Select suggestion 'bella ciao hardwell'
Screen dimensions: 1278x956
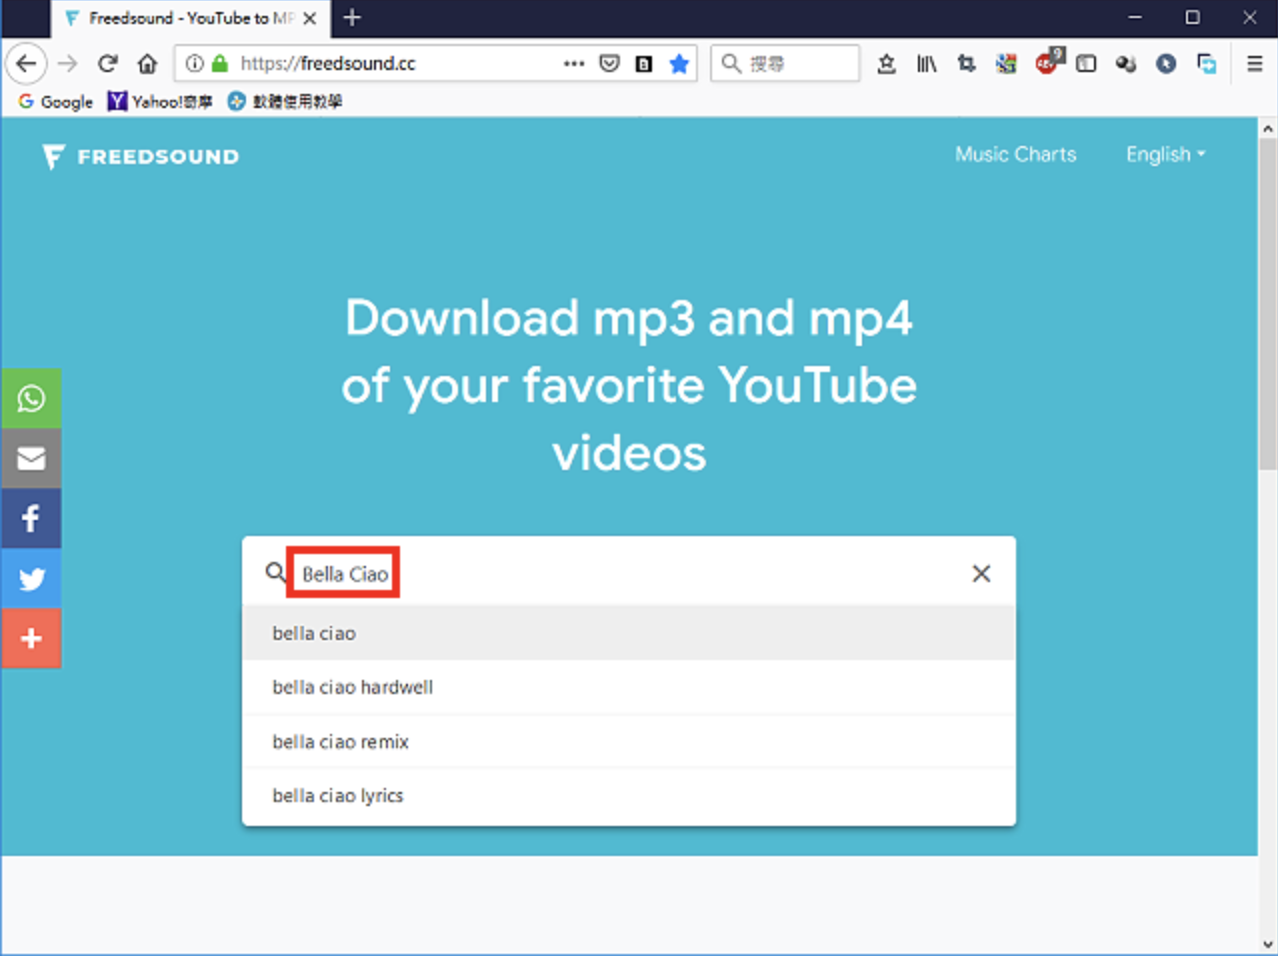pyautogui.click(x=629, y=687)
